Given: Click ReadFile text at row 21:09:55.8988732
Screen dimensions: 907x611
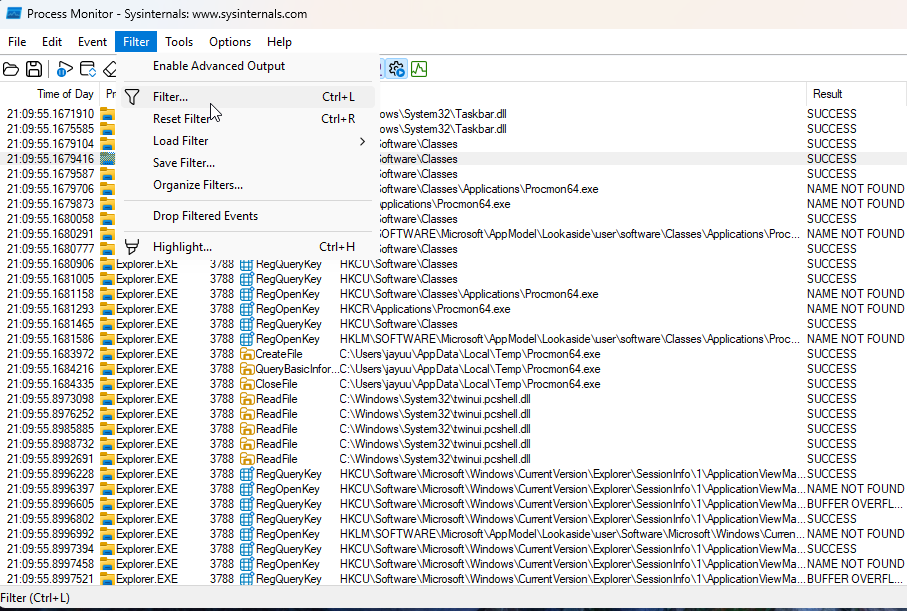Looking at the screenshot, I should pyautogui.click(x=276, y=444).
